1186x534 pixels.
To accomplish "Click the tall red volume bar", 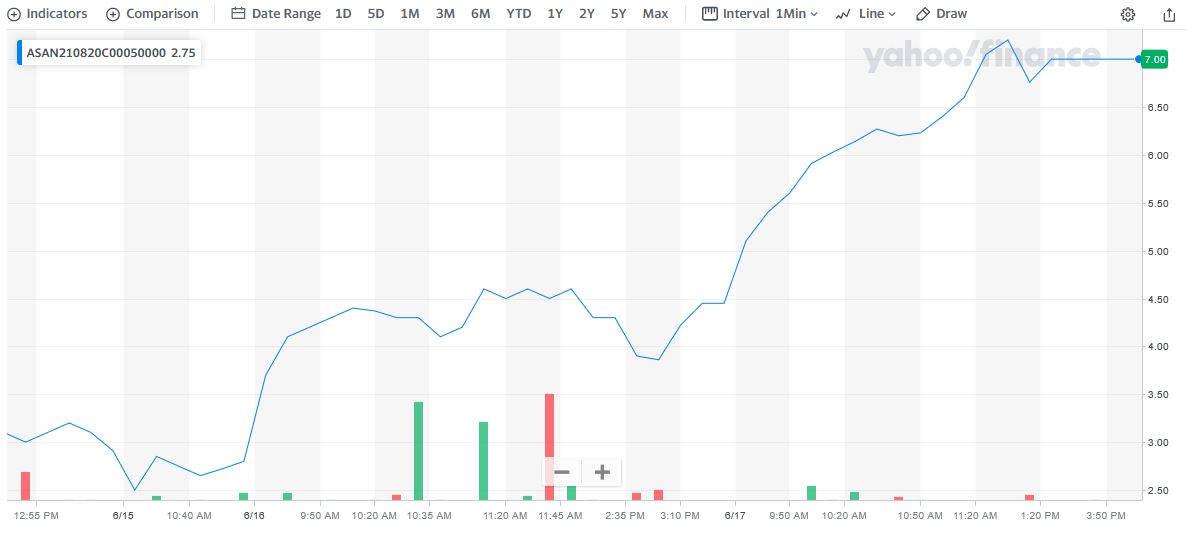I will pos(549,430).
